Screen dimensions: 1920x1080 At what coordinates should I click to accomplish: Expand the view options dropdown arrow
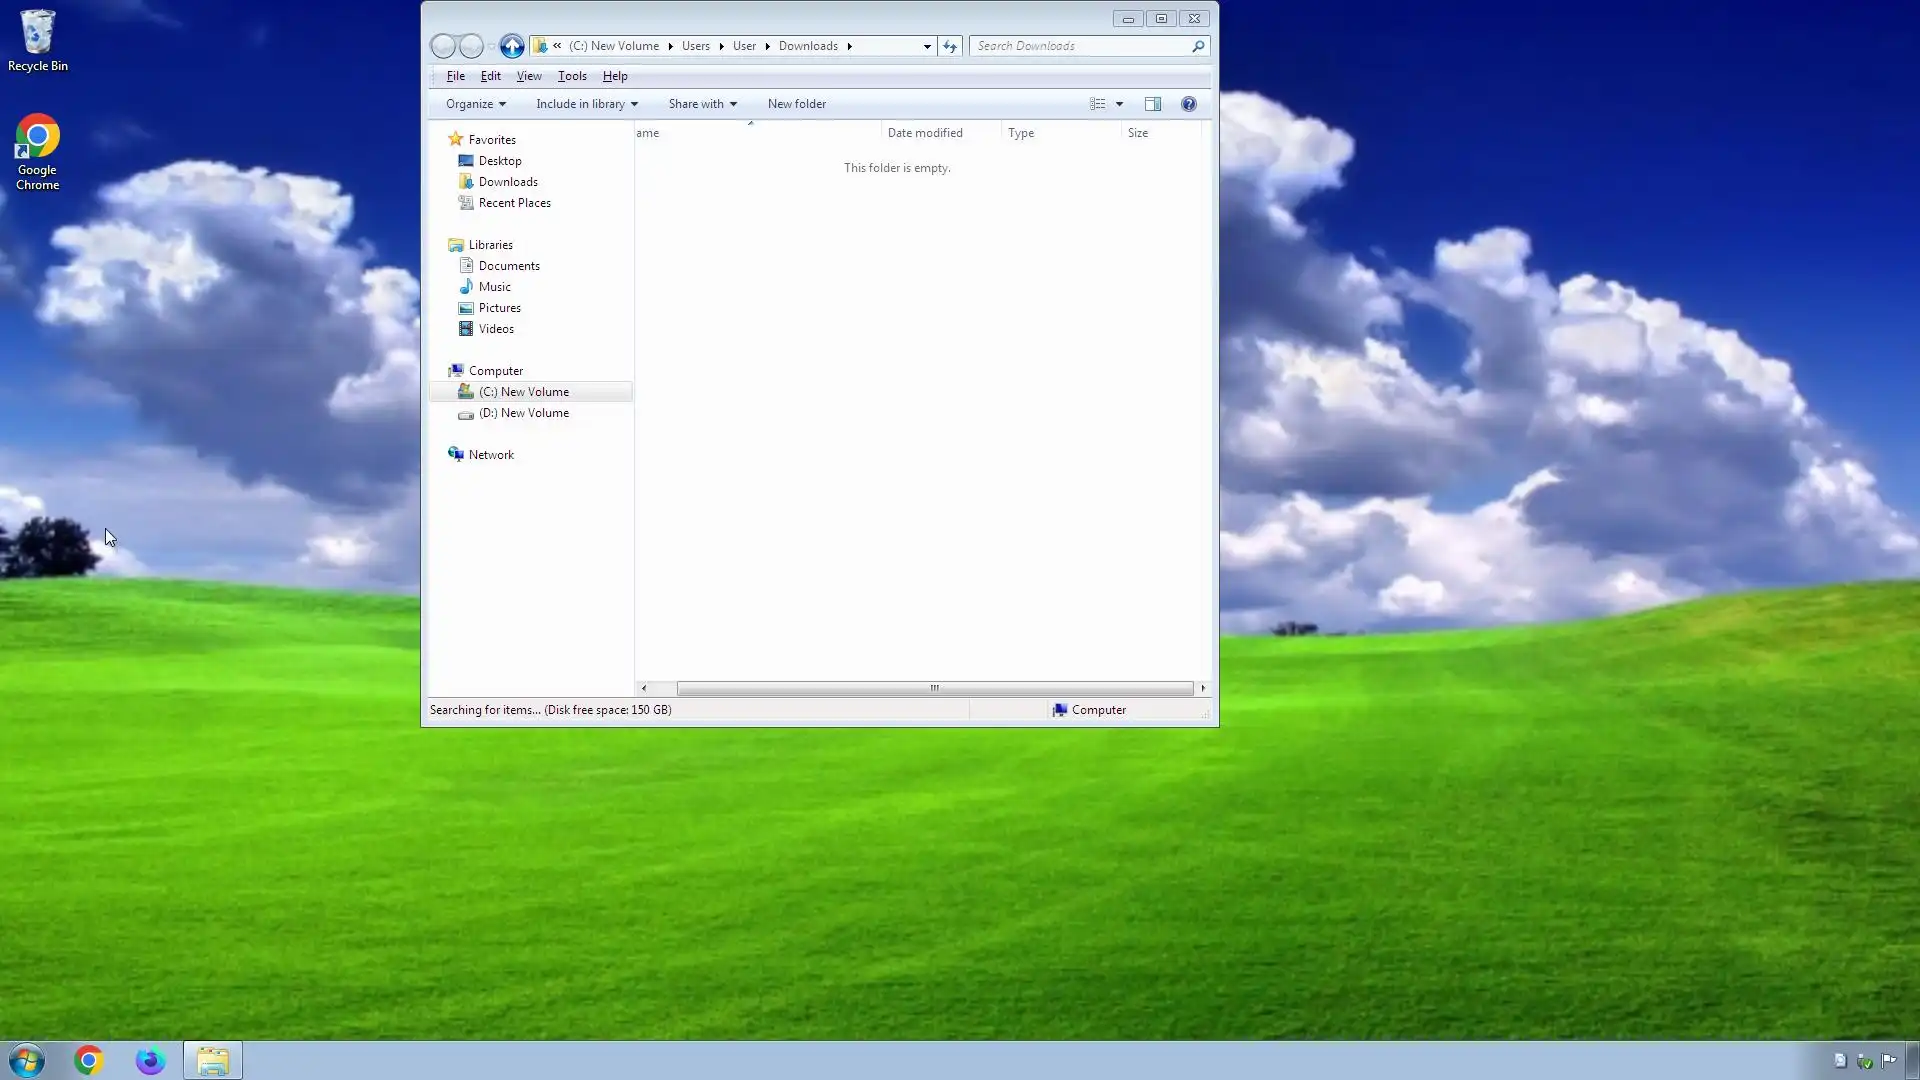pyautogui.click(x=1119, y=104)
